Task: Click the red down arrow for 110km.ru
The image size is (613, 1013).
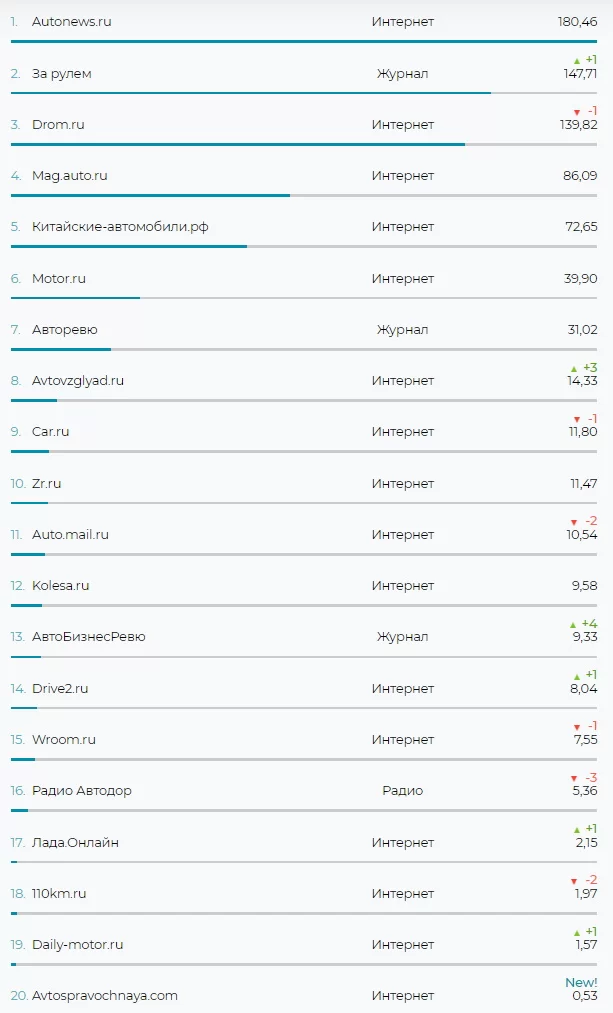Action: (574, 882)
